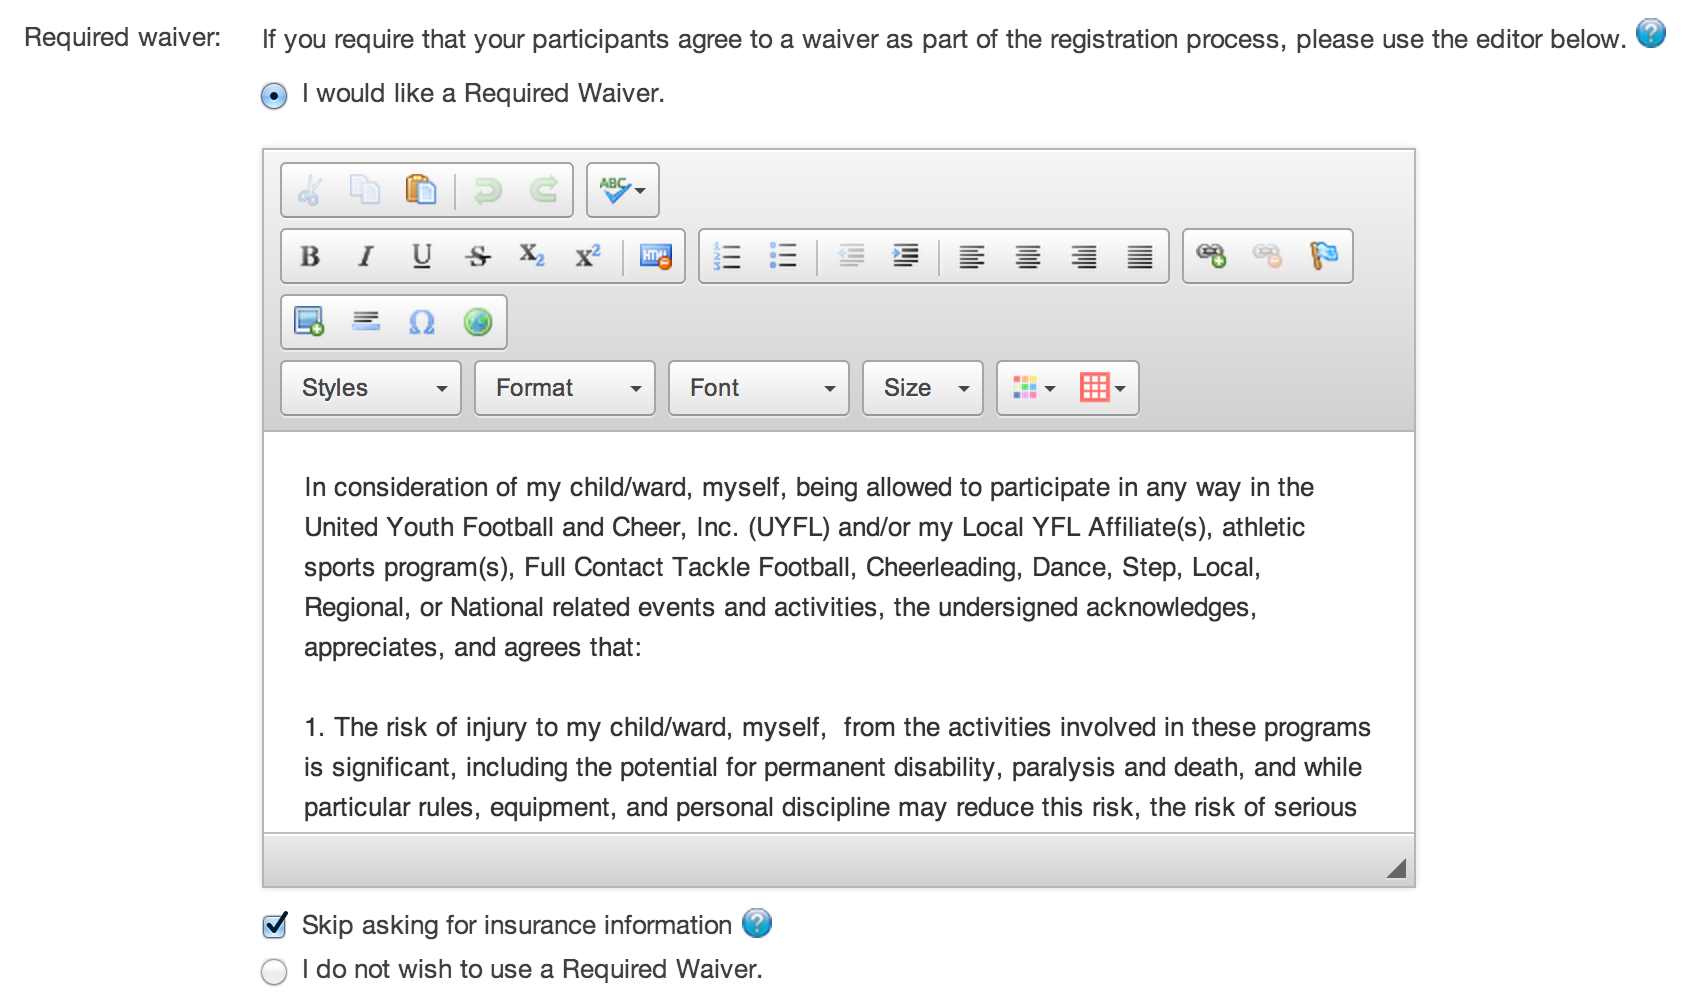
Task: Click inside the waiver text editing area
Action: [x=839, y=632]
